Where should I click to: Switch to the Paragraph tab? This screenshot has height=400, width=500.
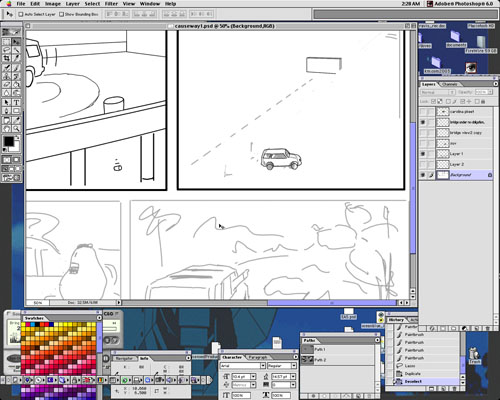[257, 357]
